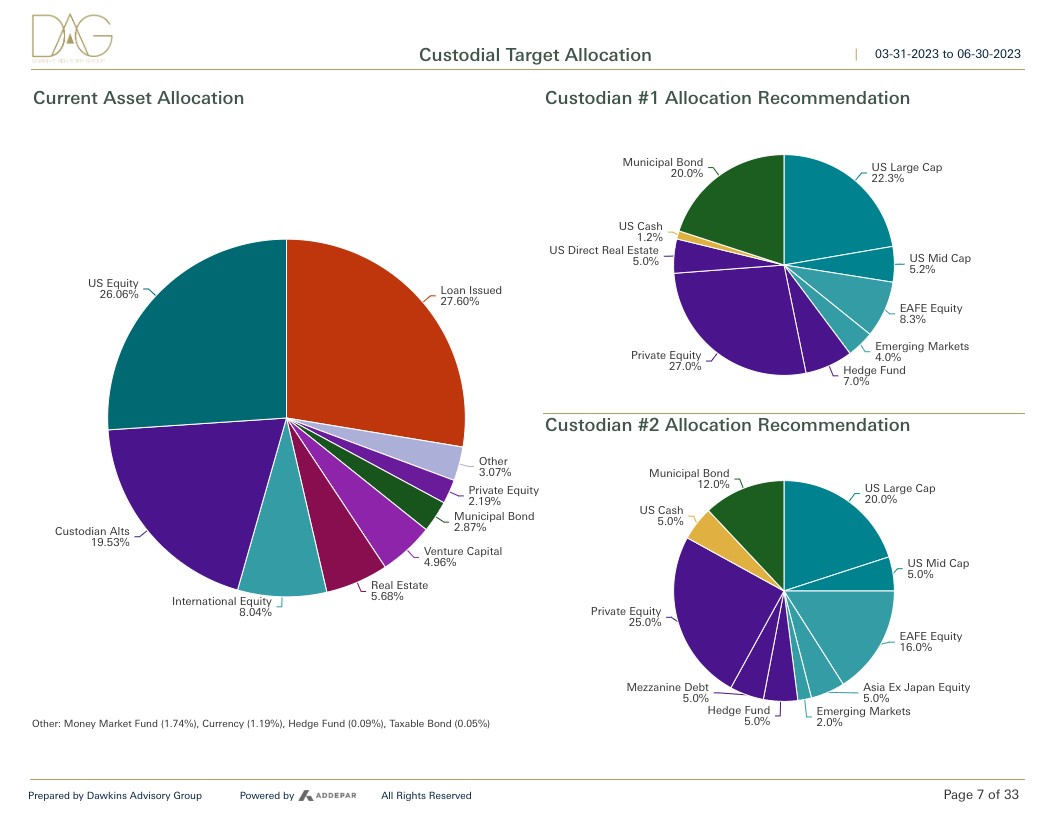Click Custodian #2 EAFE Equity 16.0% label
Image resolution: width=1056 pixels, height=816 pixels.
930,641
